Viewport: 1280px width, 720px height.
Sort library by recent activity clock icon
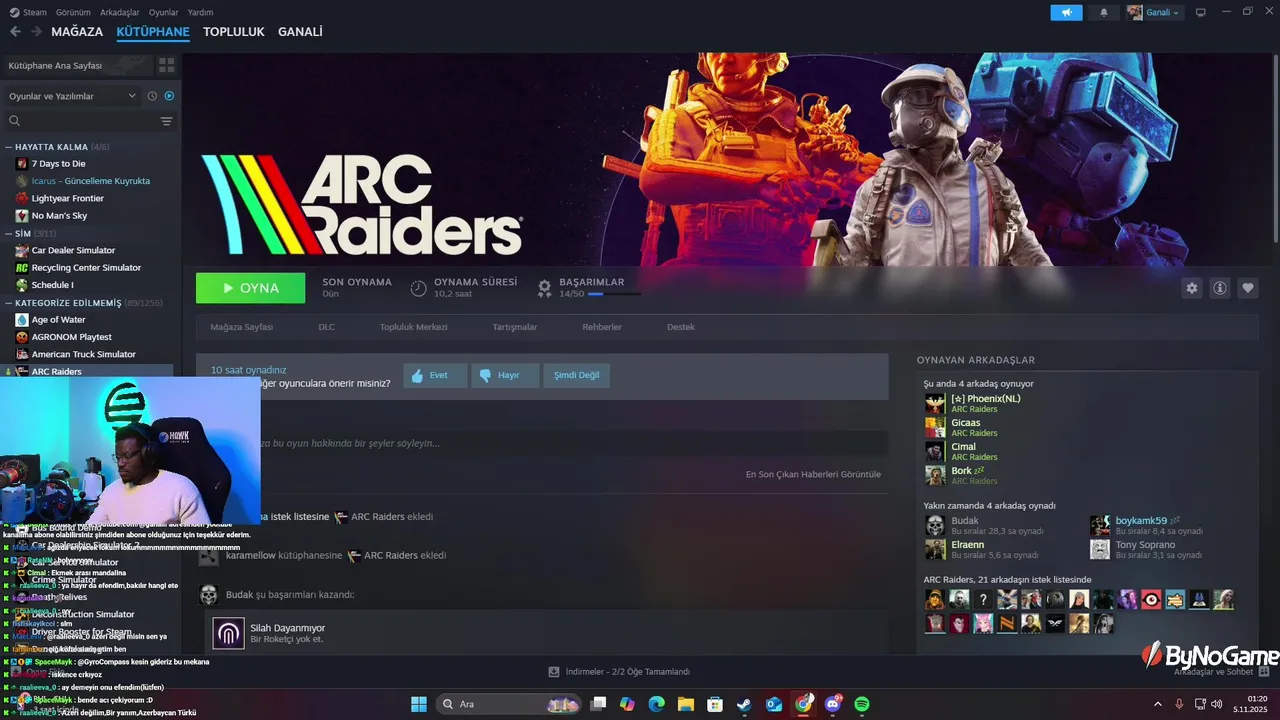(152, 96)
